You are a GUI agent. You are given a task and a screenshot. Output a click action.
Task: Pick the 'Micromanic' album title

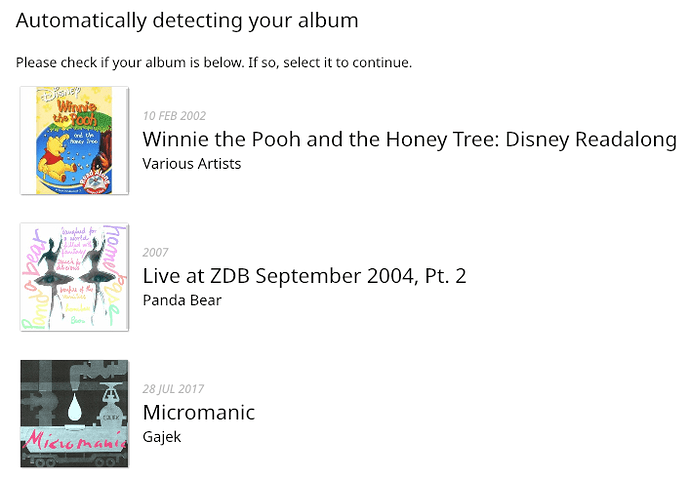199,412
